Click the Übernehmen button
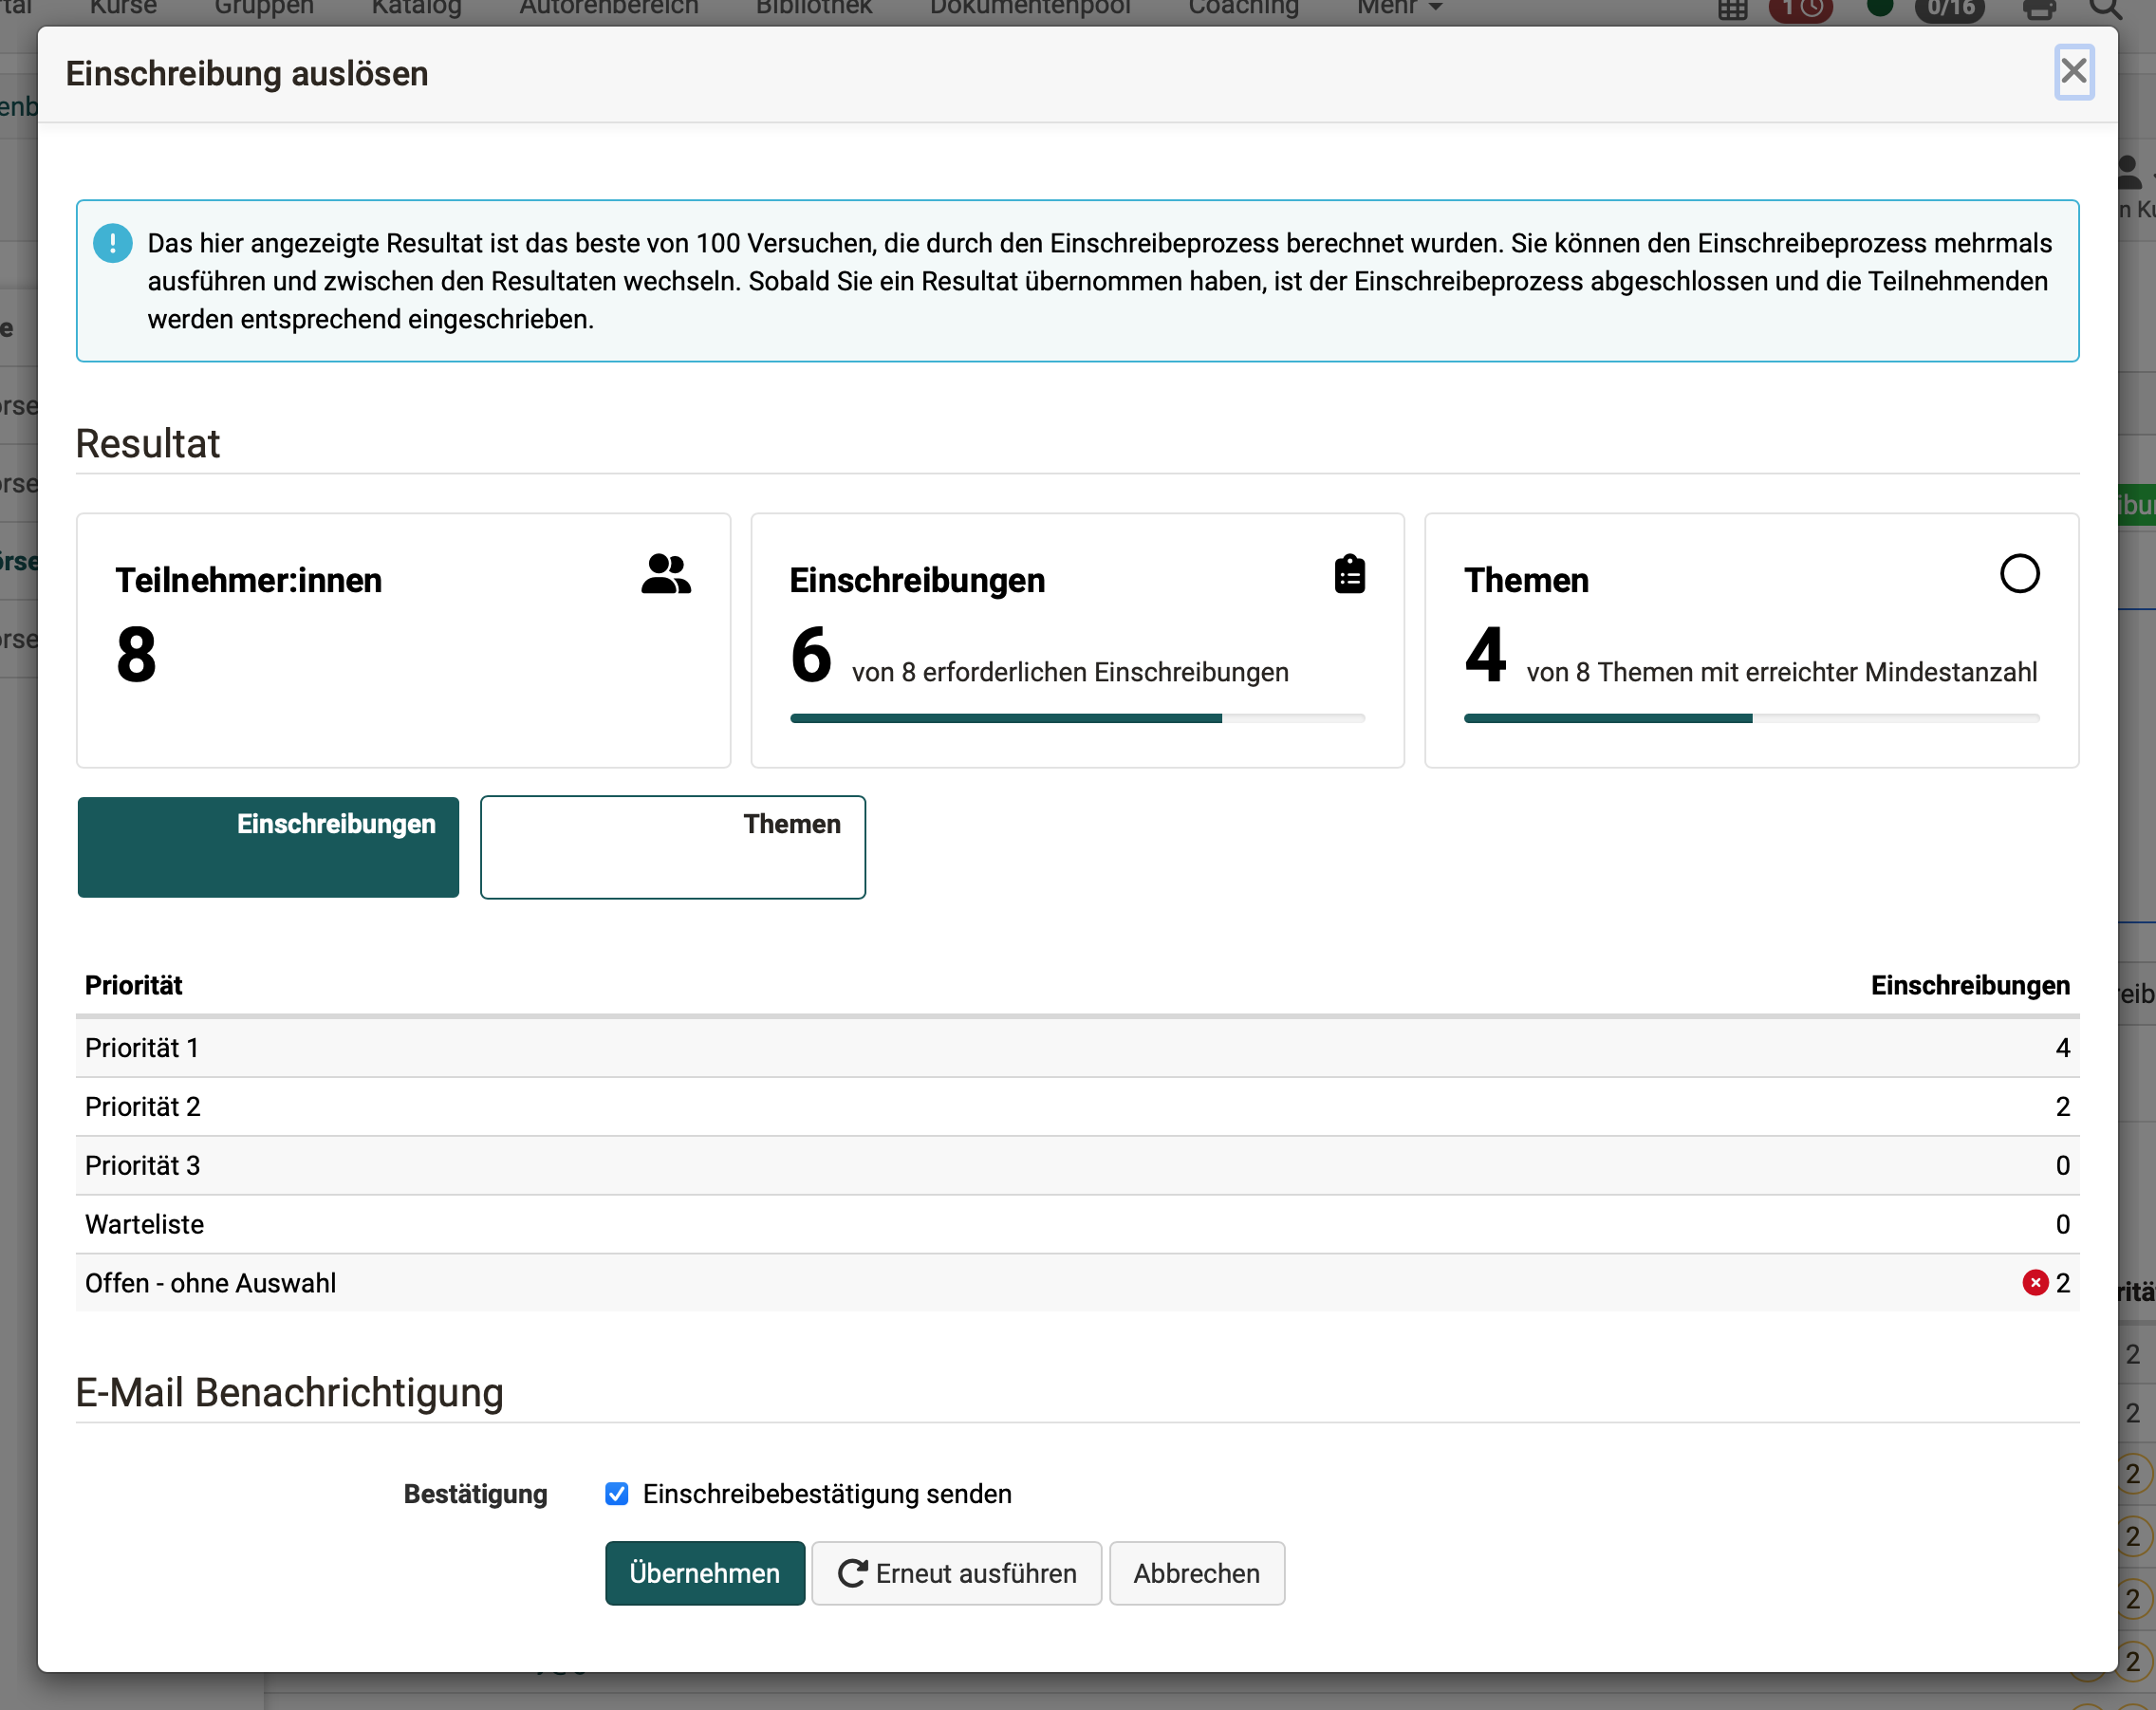The width and height of the screenshot is (2156, 1710). coord(704,1573)
